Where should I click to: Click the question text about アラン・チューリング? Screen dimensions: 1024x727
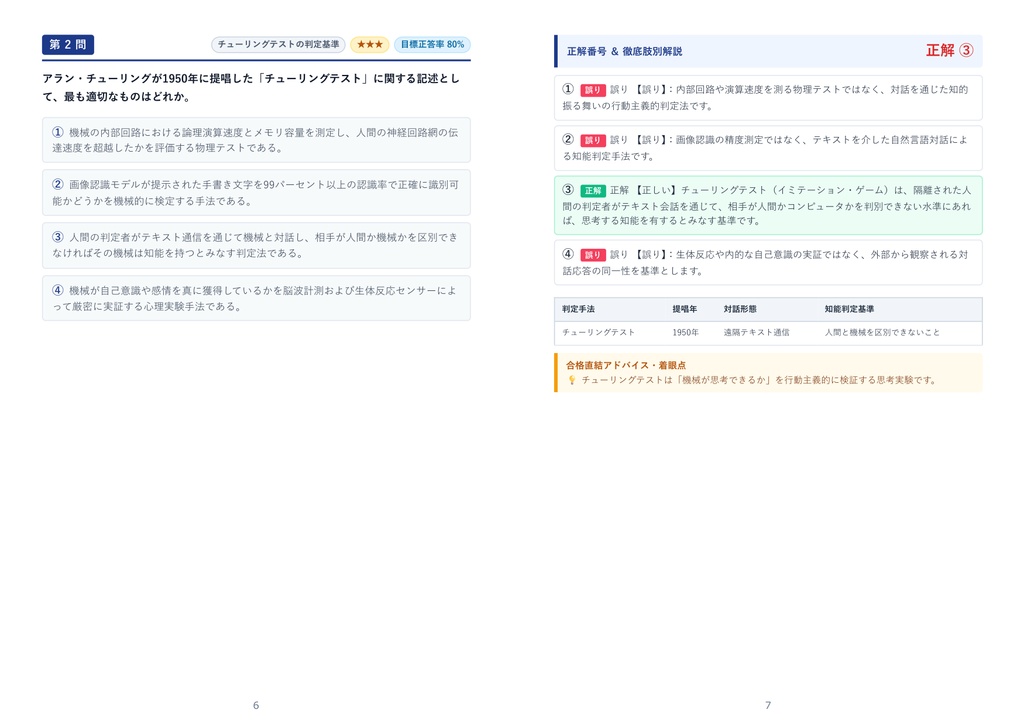click(251, 88)
